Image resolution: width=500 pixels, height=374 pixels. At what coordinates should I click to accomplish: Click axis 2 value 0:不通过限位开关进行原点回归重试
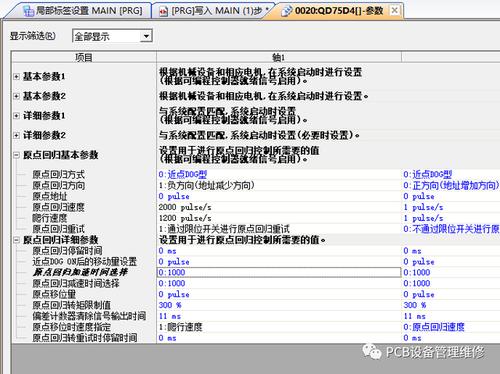tap(451, 229)
